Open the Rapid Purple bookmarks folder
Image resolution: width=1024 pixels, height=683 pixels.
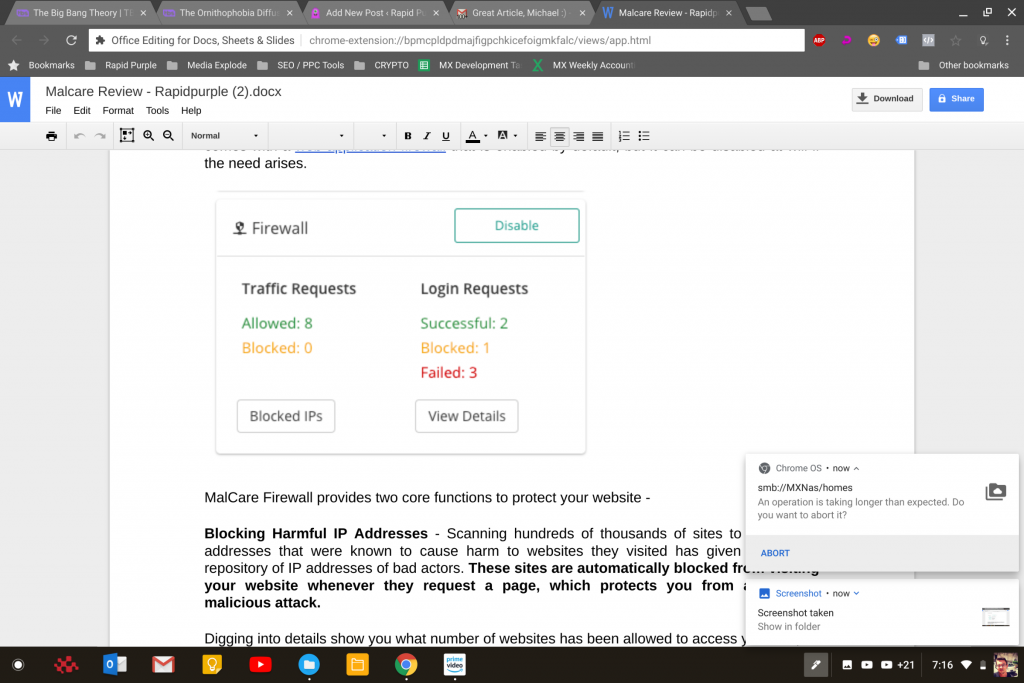click(121, 65)
